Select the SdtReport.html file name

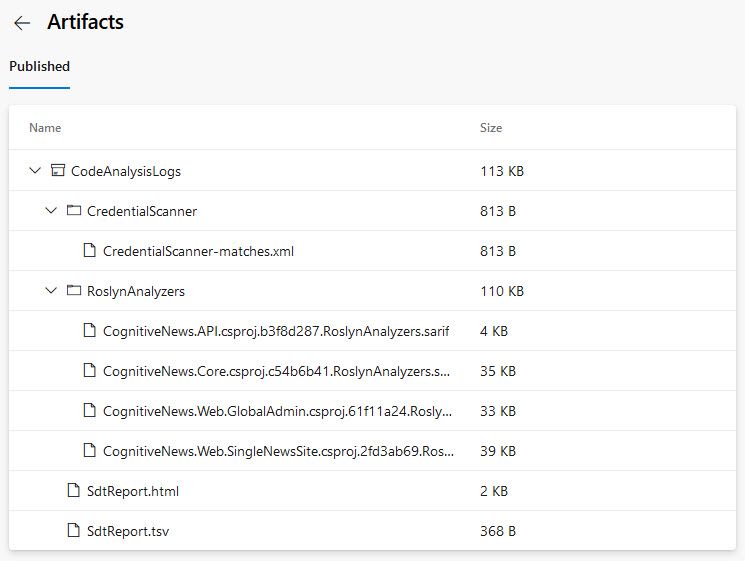tap(133, 491)
